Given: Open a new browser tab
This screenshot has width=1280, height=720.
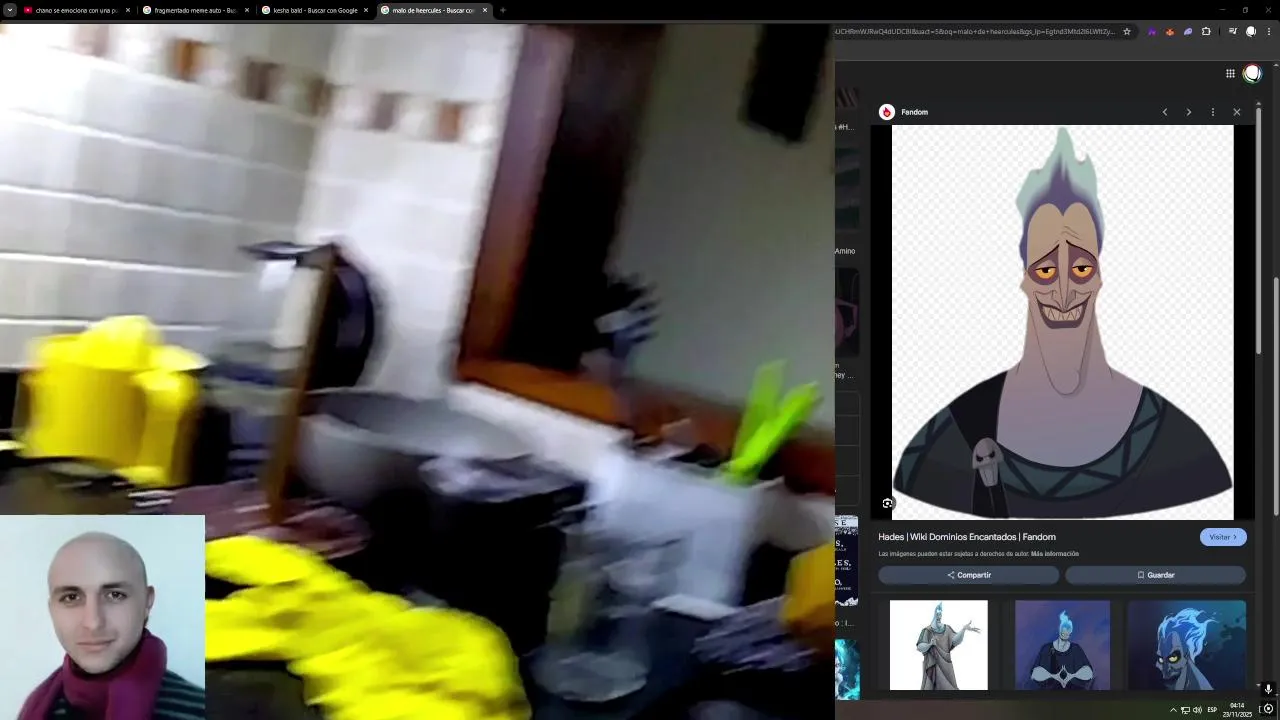Looking at the screenshot, I should tap(502, 10).
